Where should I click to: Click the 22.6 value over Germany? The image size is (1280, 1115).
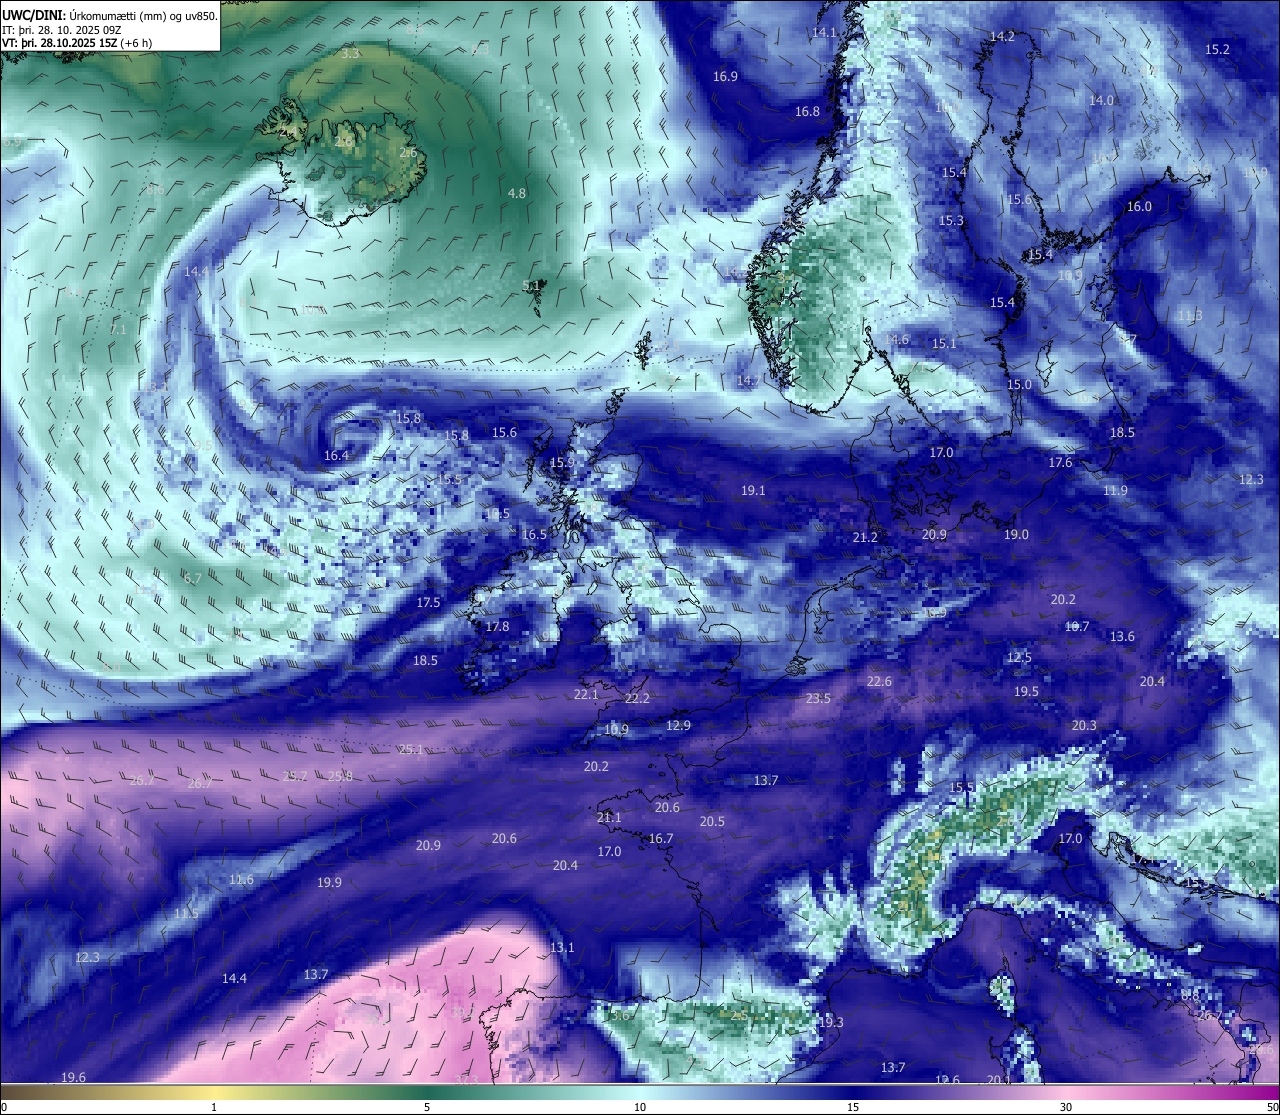coord(879,682)
